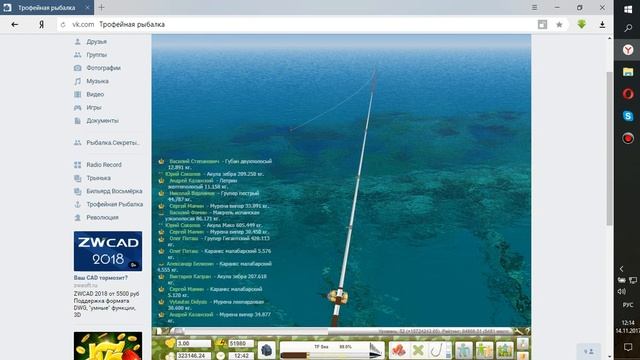The height and width of the screenshot is (360, 640).
Task: Click the gold coins icon in game
Action: click(170, 343)
